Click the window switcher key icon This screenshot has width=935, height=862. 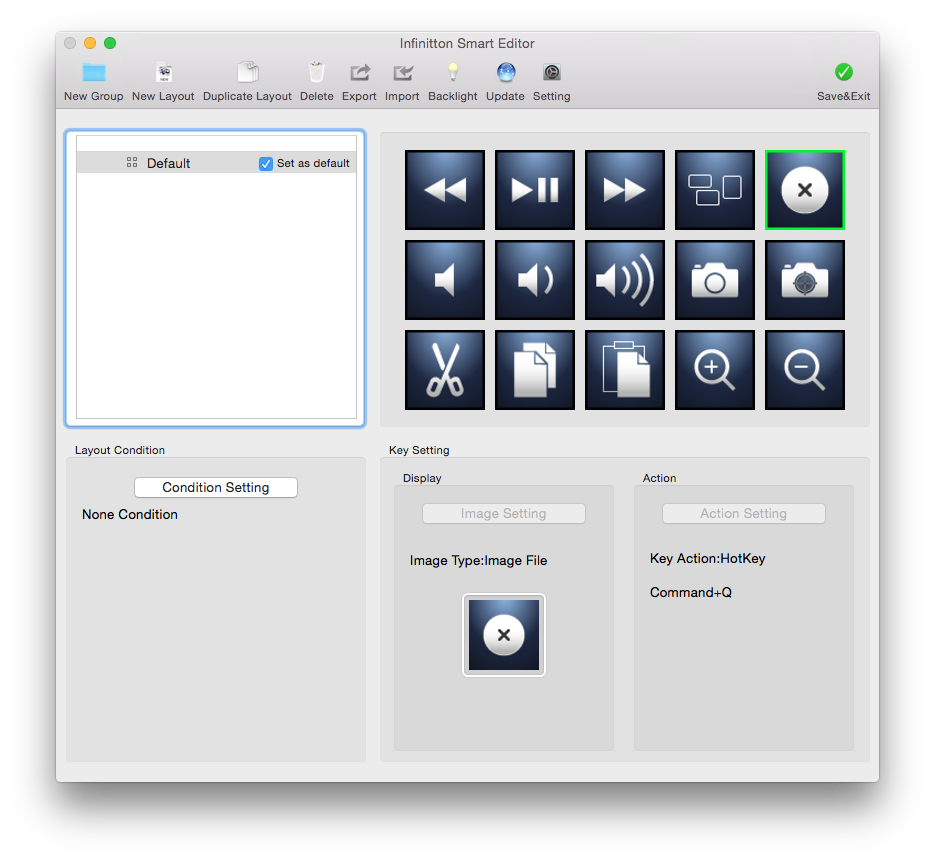tap(715, 190)
